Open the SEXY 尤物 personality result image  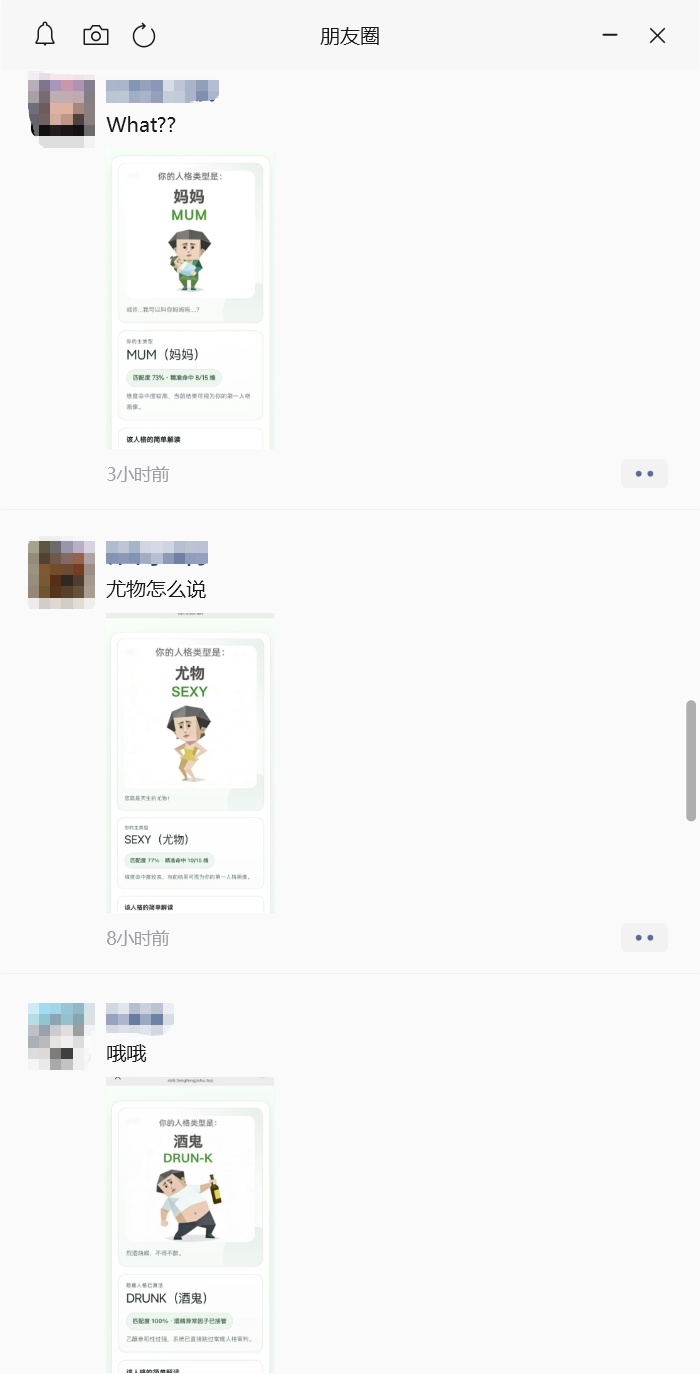point(190,764)
